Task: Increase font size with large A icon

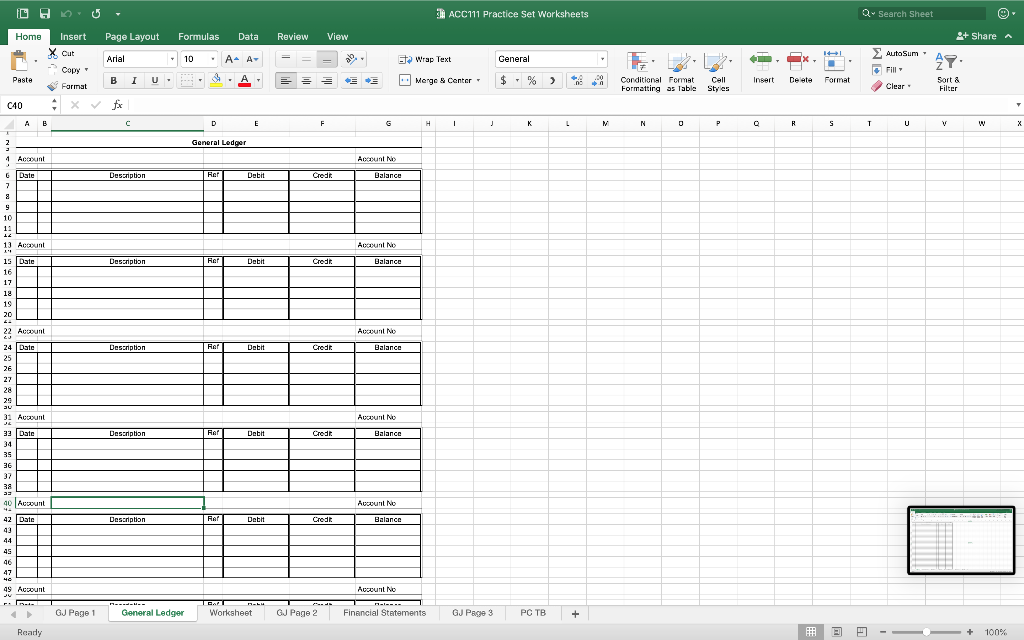Action: 231,59
